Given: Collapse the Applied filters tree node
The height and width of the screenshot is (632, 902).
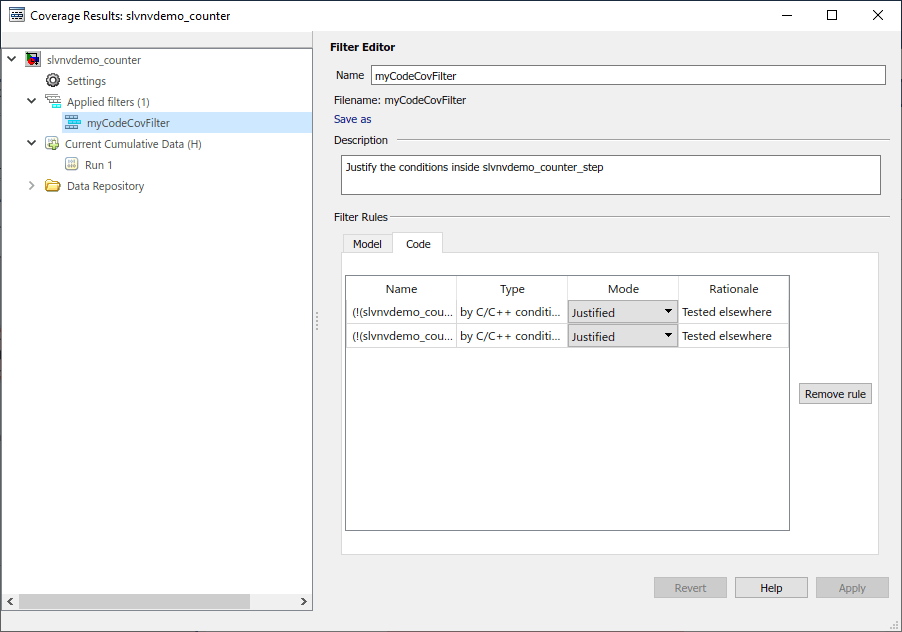Looking at the screenshot, I should click(x=32, y=102).
